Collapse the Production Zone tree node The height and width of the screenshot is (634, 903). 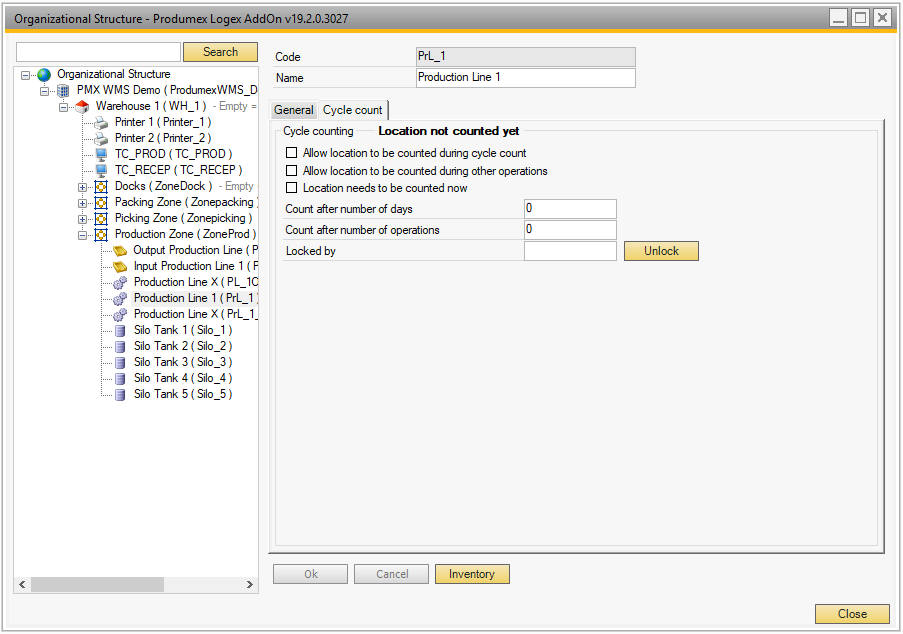[82, 234]
